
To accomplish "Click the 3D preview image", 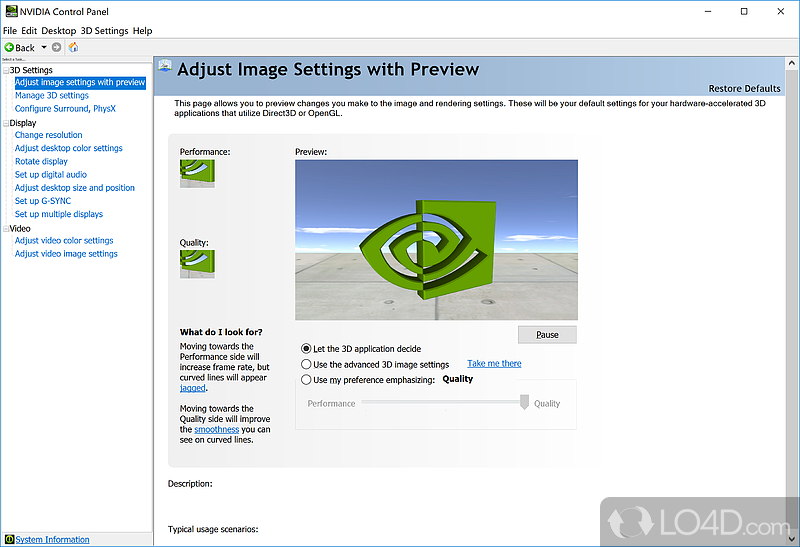I will pyautogui.click(x=436, y=240).
